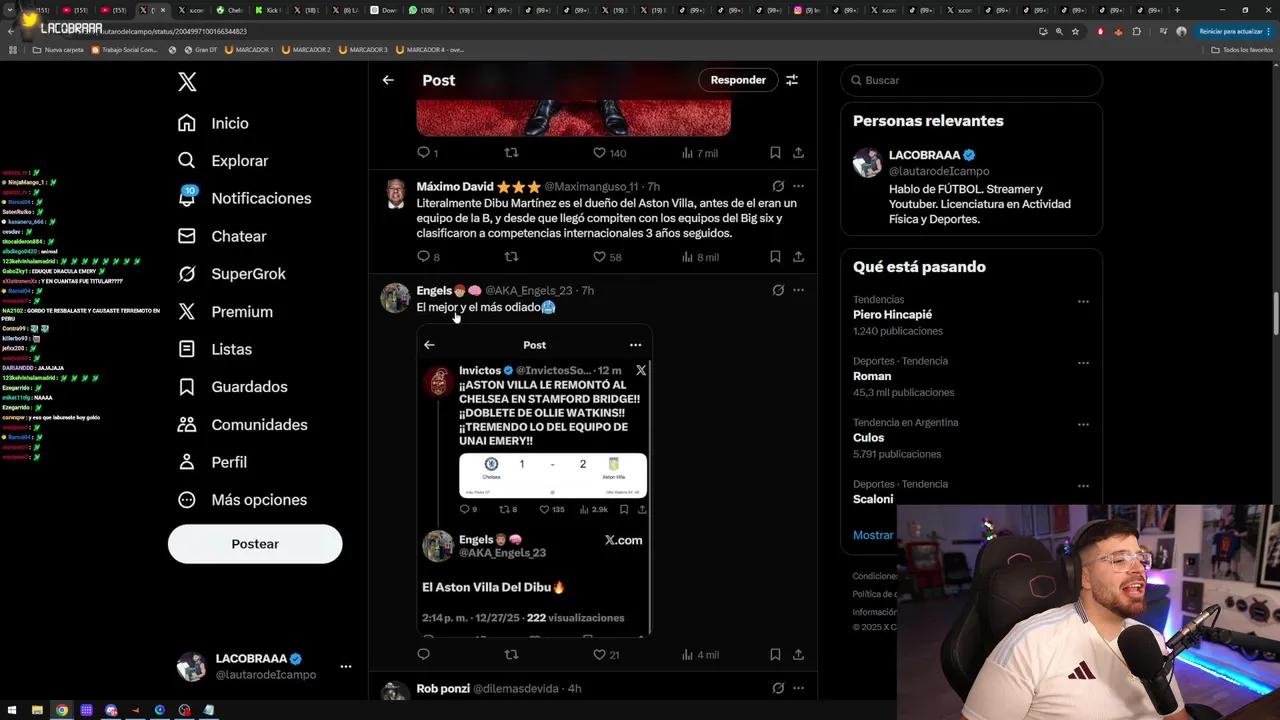The height and width of the screenshot is (720, 1280).
Task: Open Roman trending topic
Action: coord(872,376)
